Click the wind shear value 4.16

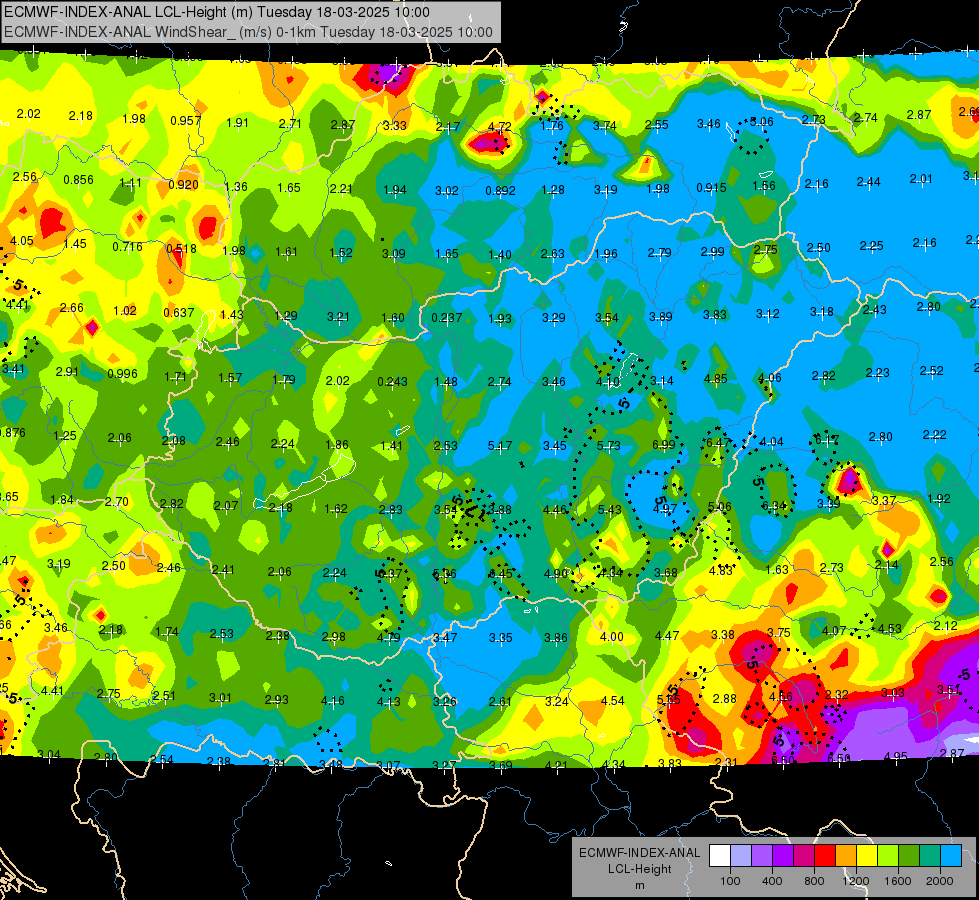(333, 701)
